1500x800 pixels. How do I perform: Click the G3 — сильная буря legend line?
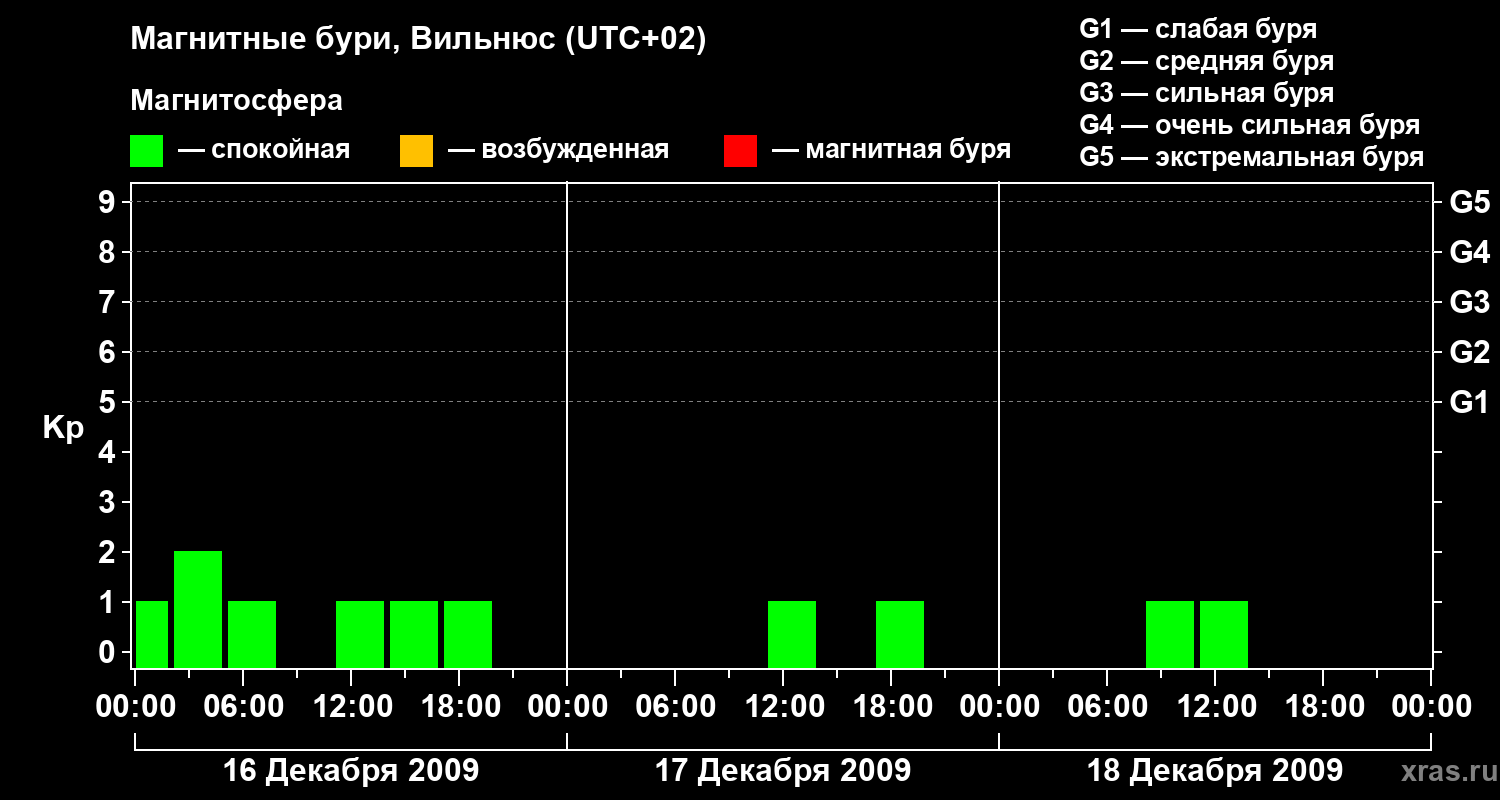pyautogui.click(x=1206, y=93)
